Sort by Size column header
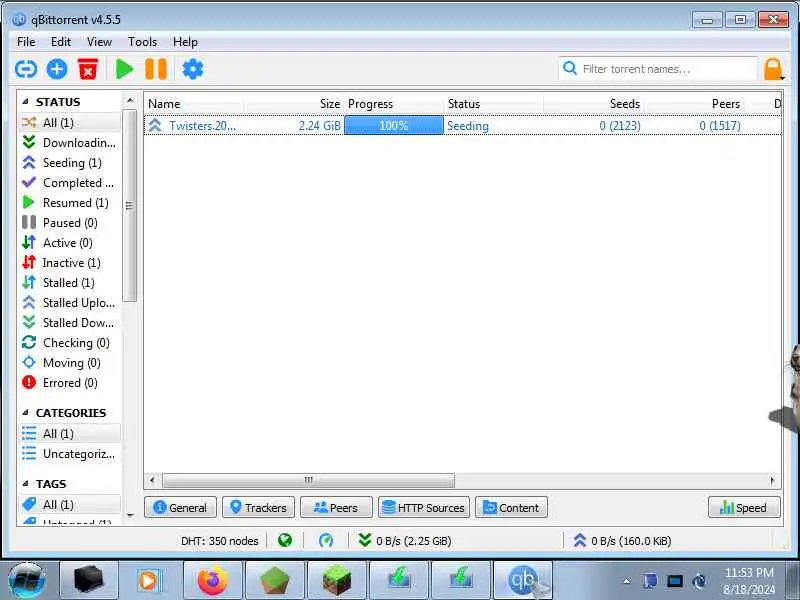Screen dimensions: 800x600 tap(293, 104)
